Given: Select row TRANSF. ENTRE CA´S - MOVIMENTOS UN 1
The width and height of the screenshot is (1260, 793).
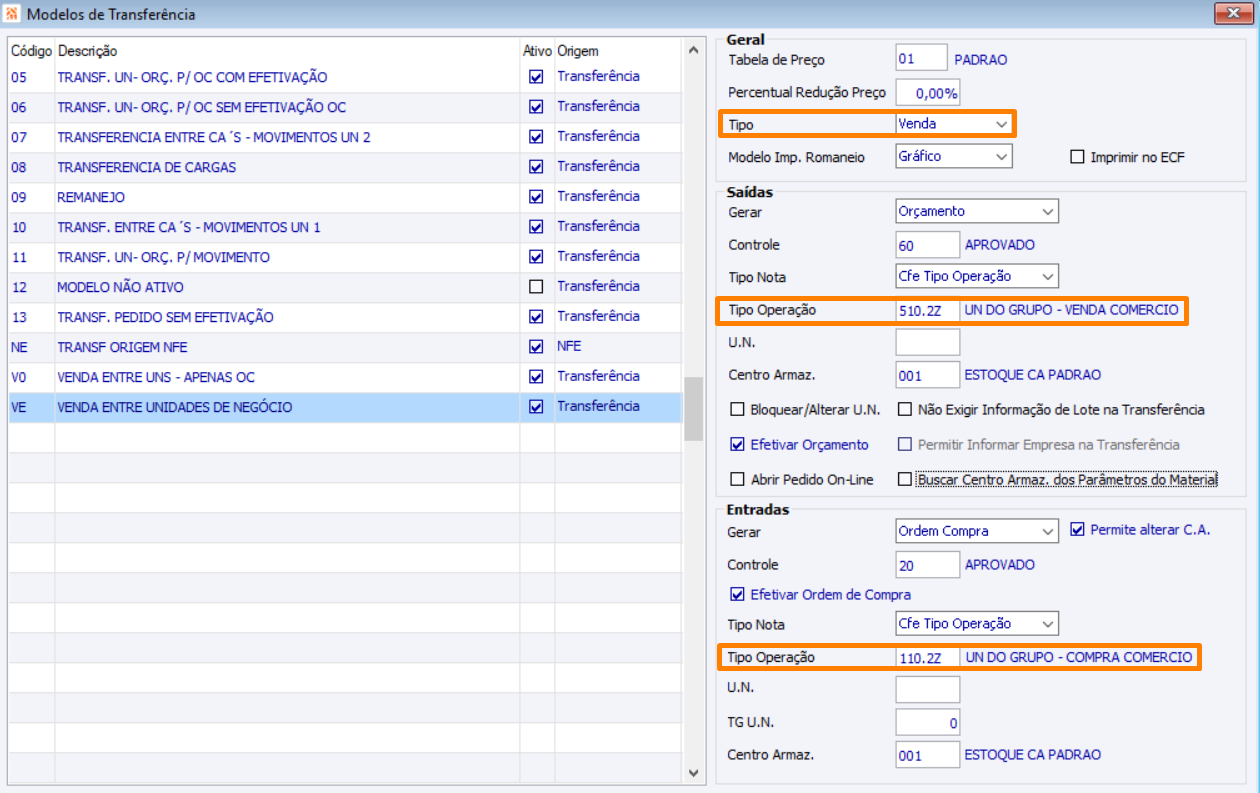Looking at the screenshot, I should coord(345,227).
